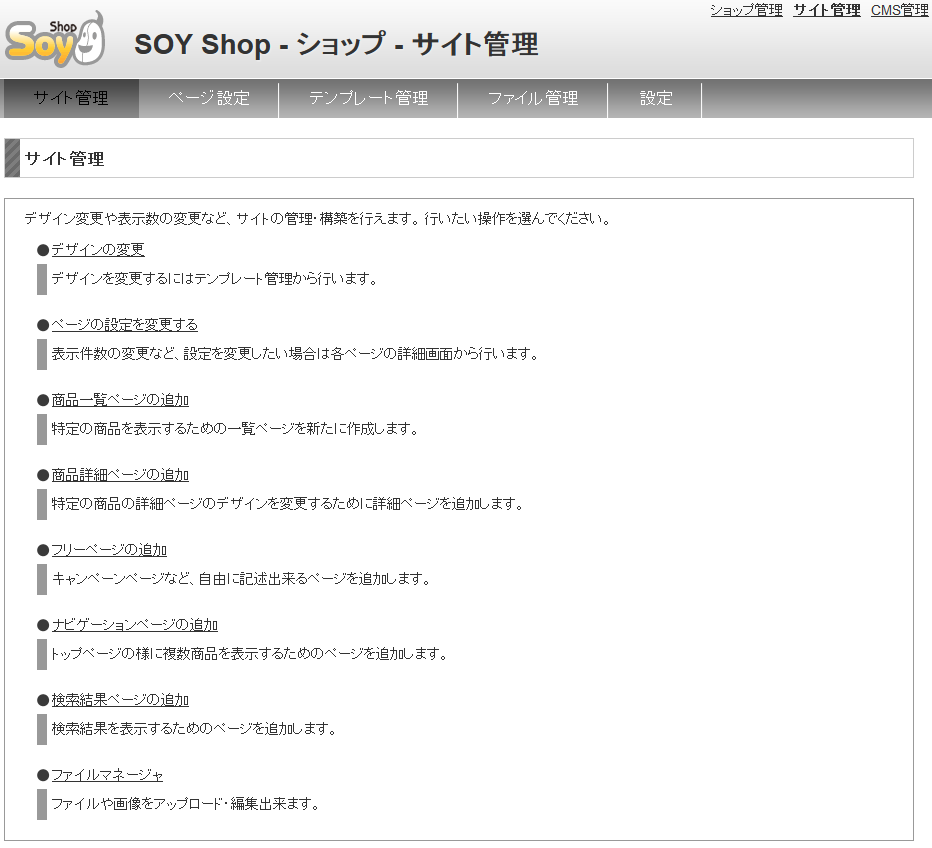
Task: Open the 商品詳細ページの追加 link
Action: click(x=120, y=475)
